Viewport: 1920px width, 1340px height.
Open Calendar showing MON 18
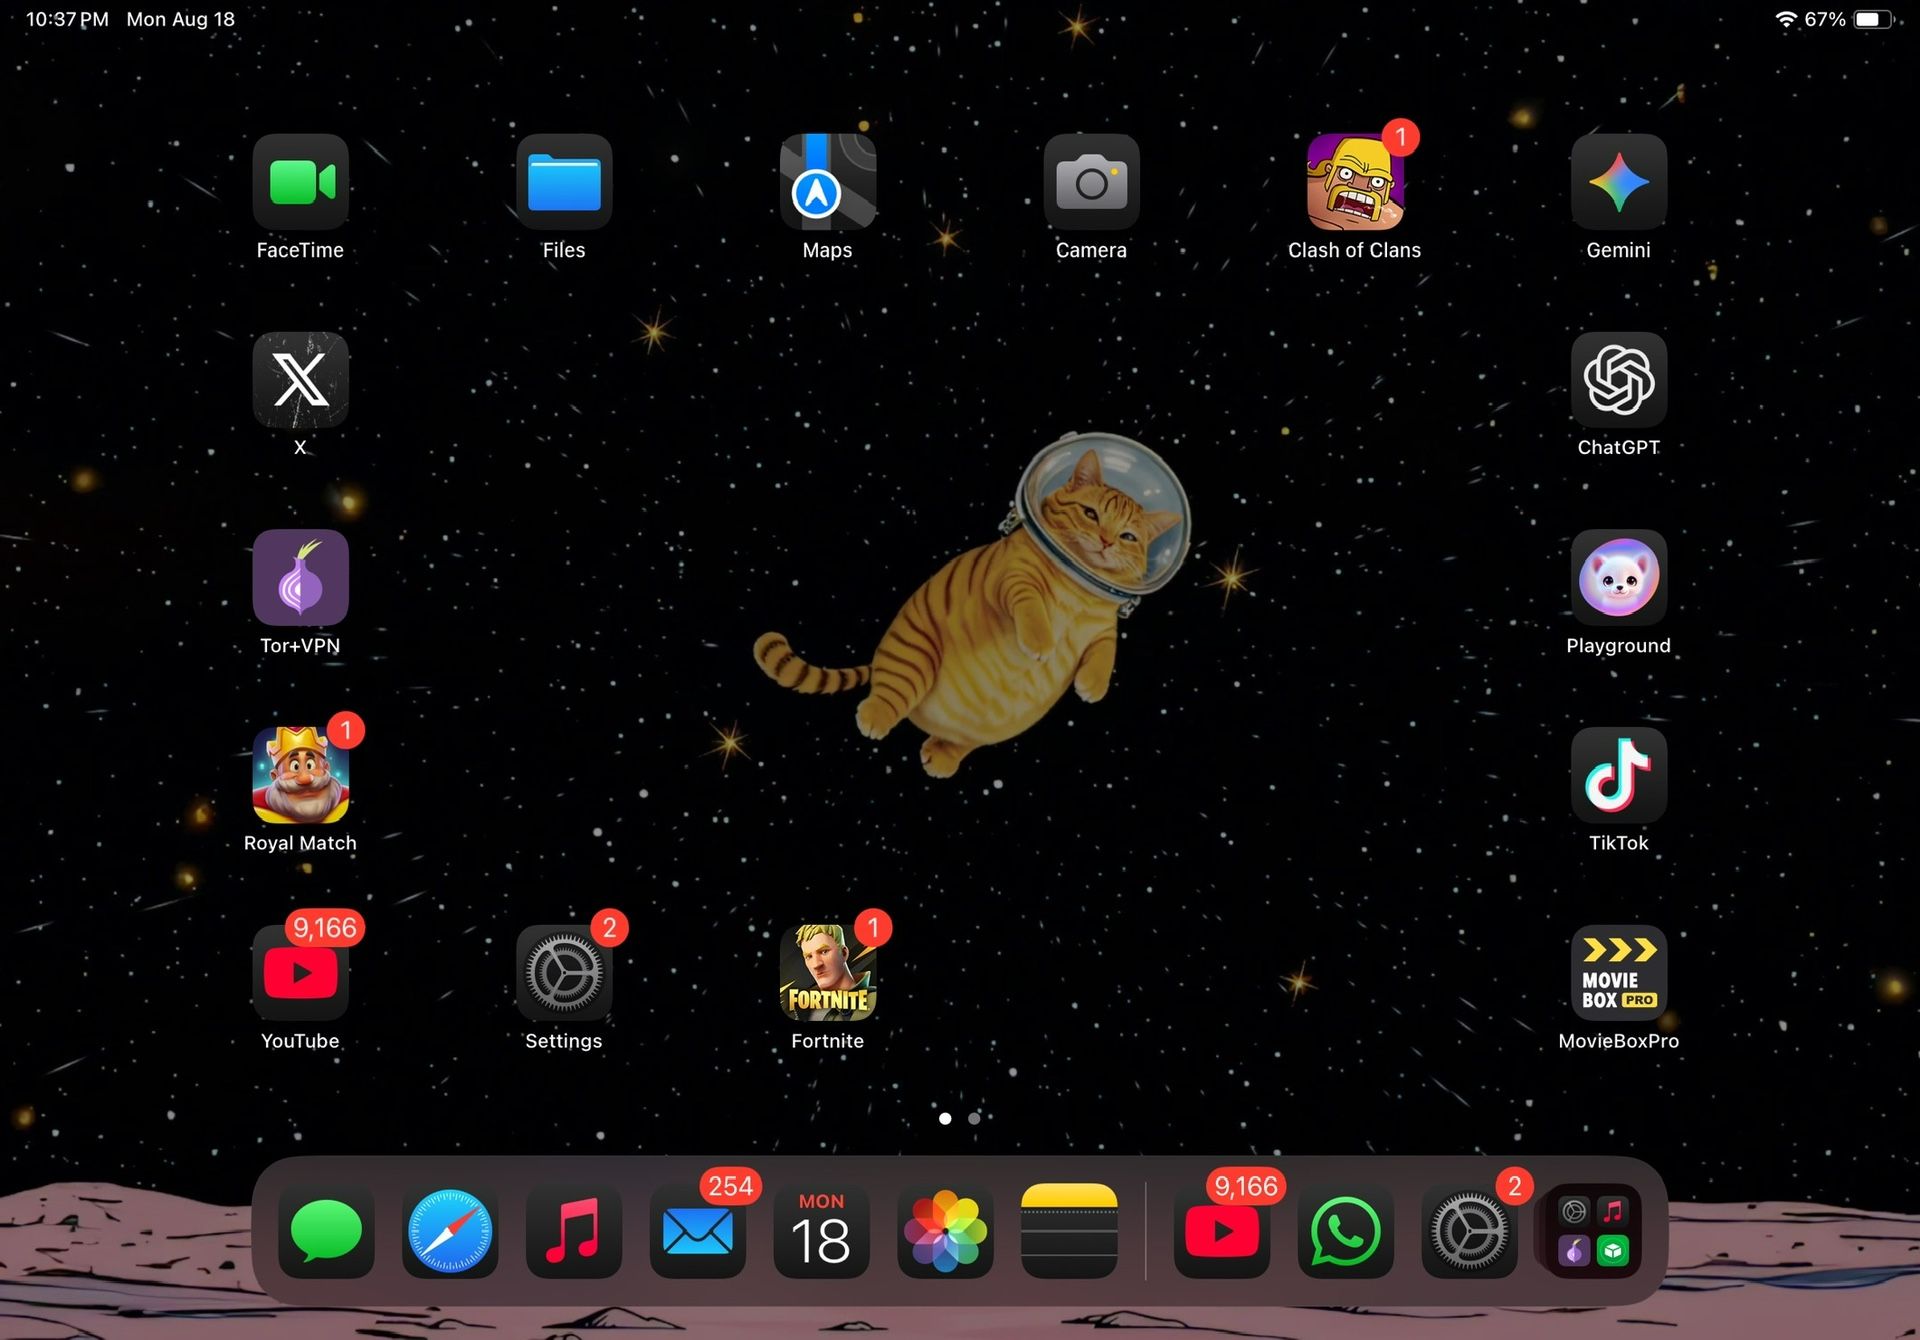pos(821,1231)
